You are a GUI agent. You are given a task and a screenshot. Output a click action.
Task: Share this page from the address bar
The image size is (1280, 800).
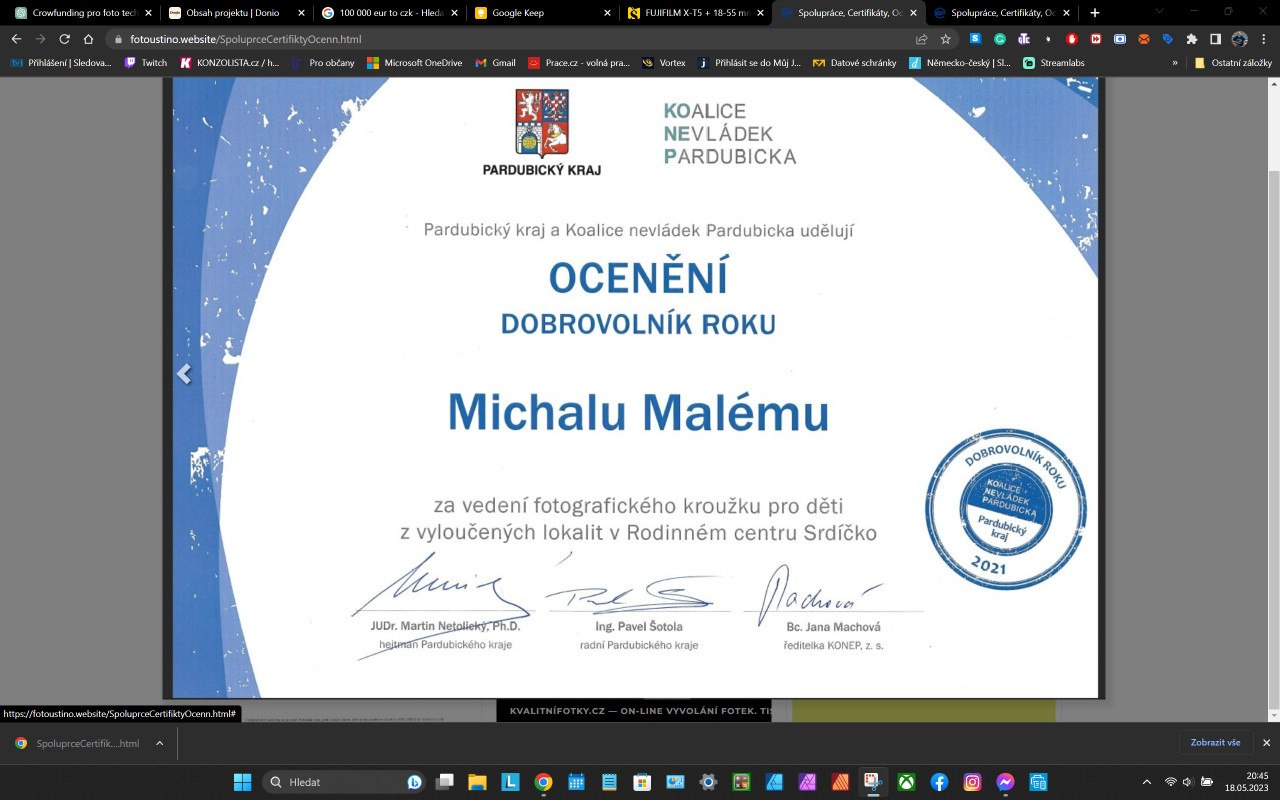tap(921, 39)
